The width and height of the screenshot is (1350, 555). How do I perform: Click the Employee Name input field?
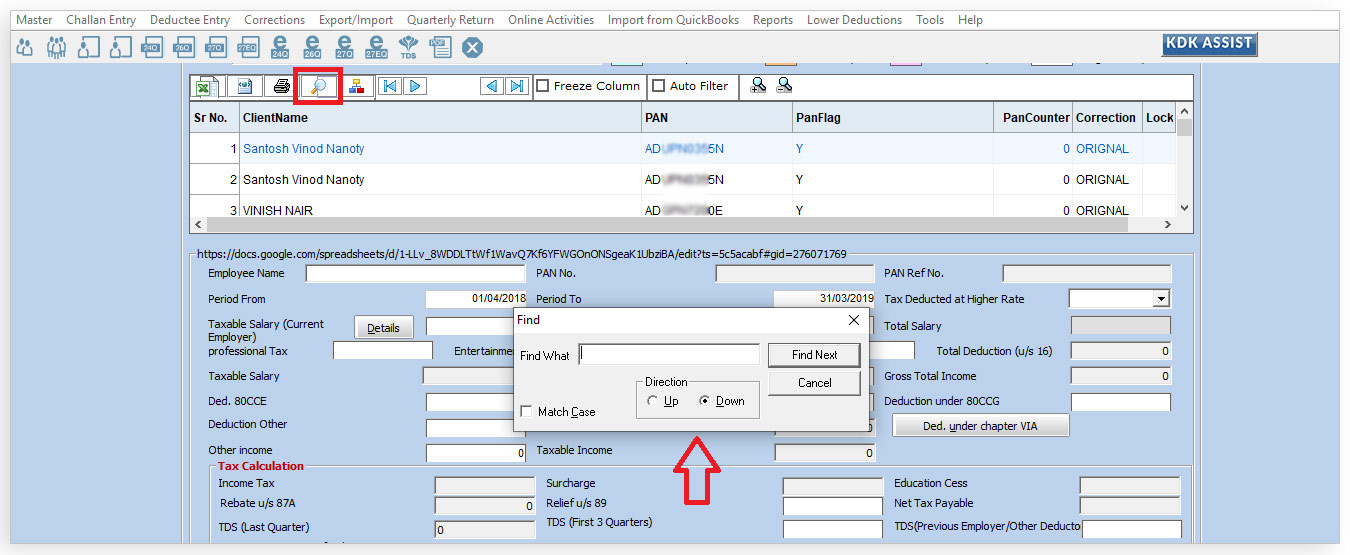[415, 274]
